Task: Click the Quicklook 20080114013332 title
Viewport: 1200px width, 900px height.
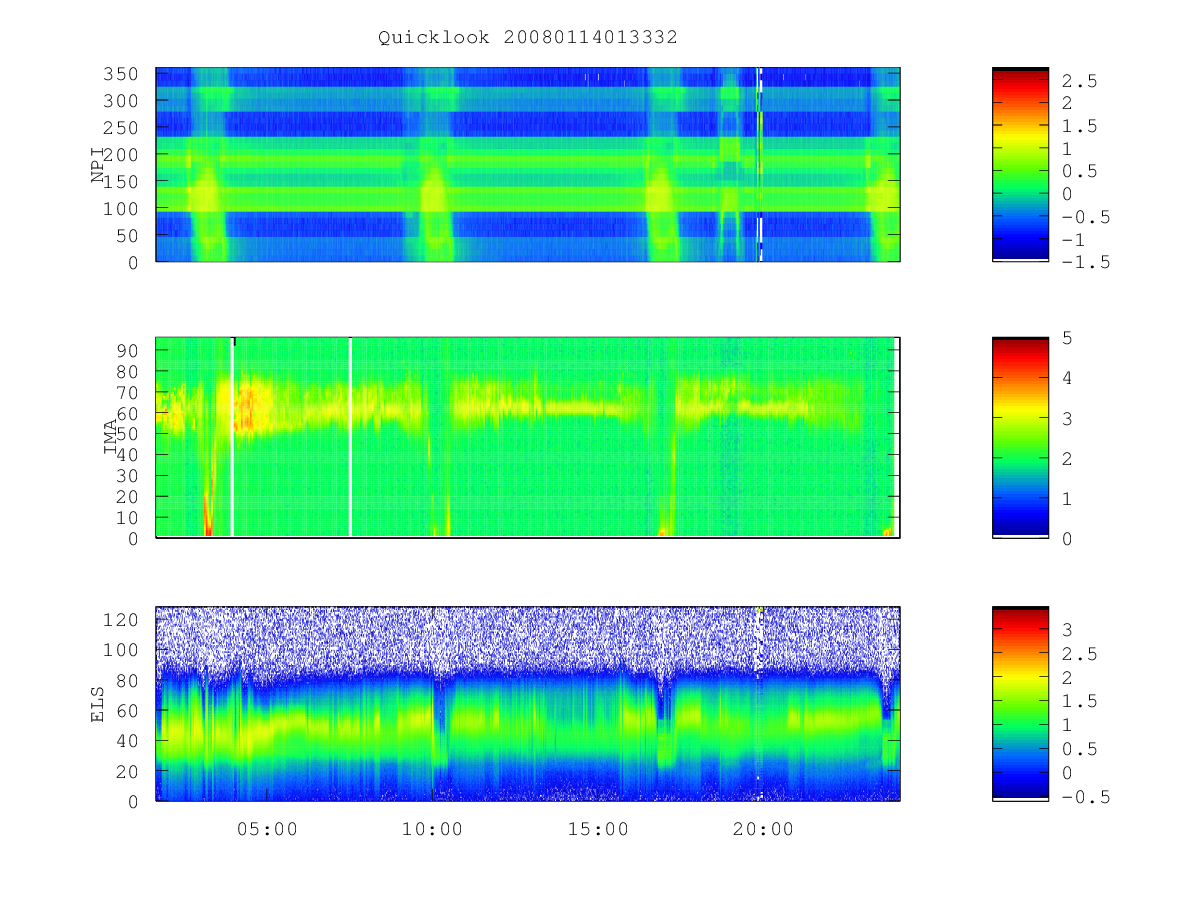Action: click(x=528, y=38)
